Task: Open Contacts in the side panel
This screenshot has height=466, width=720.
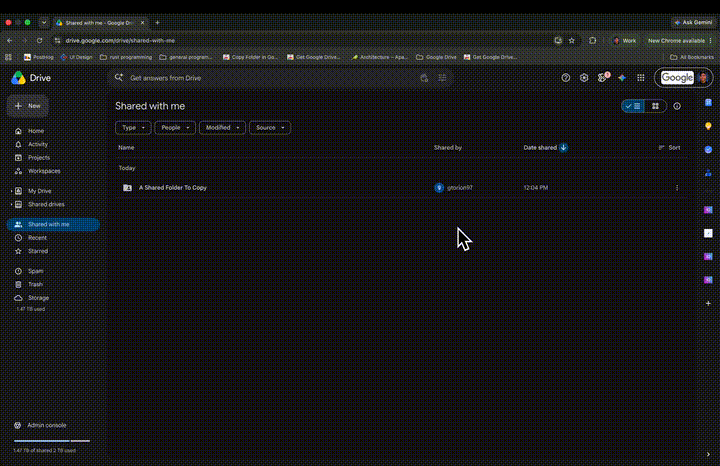Action: (x=708, y=173)
